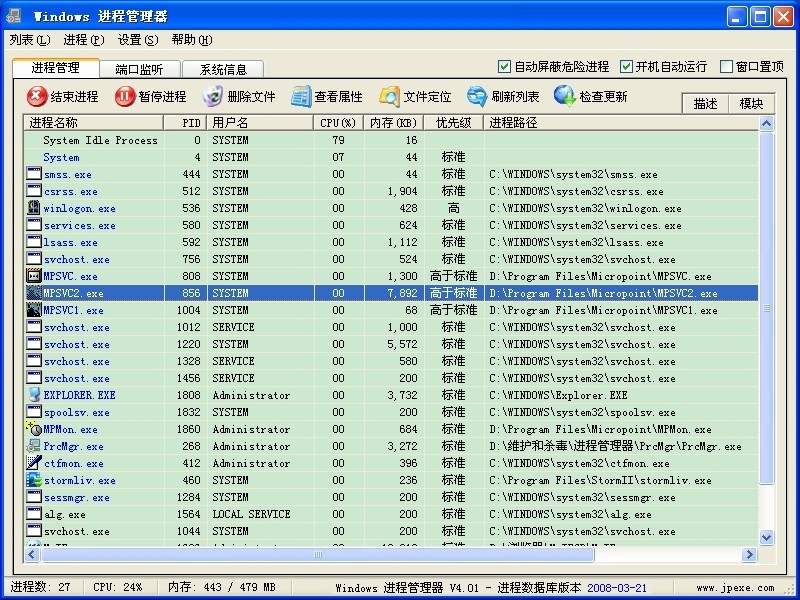The width and height of the screenshot is (800, 600).
Task: Click the vertical scrollbar thumb
Action: click(766, 308)
